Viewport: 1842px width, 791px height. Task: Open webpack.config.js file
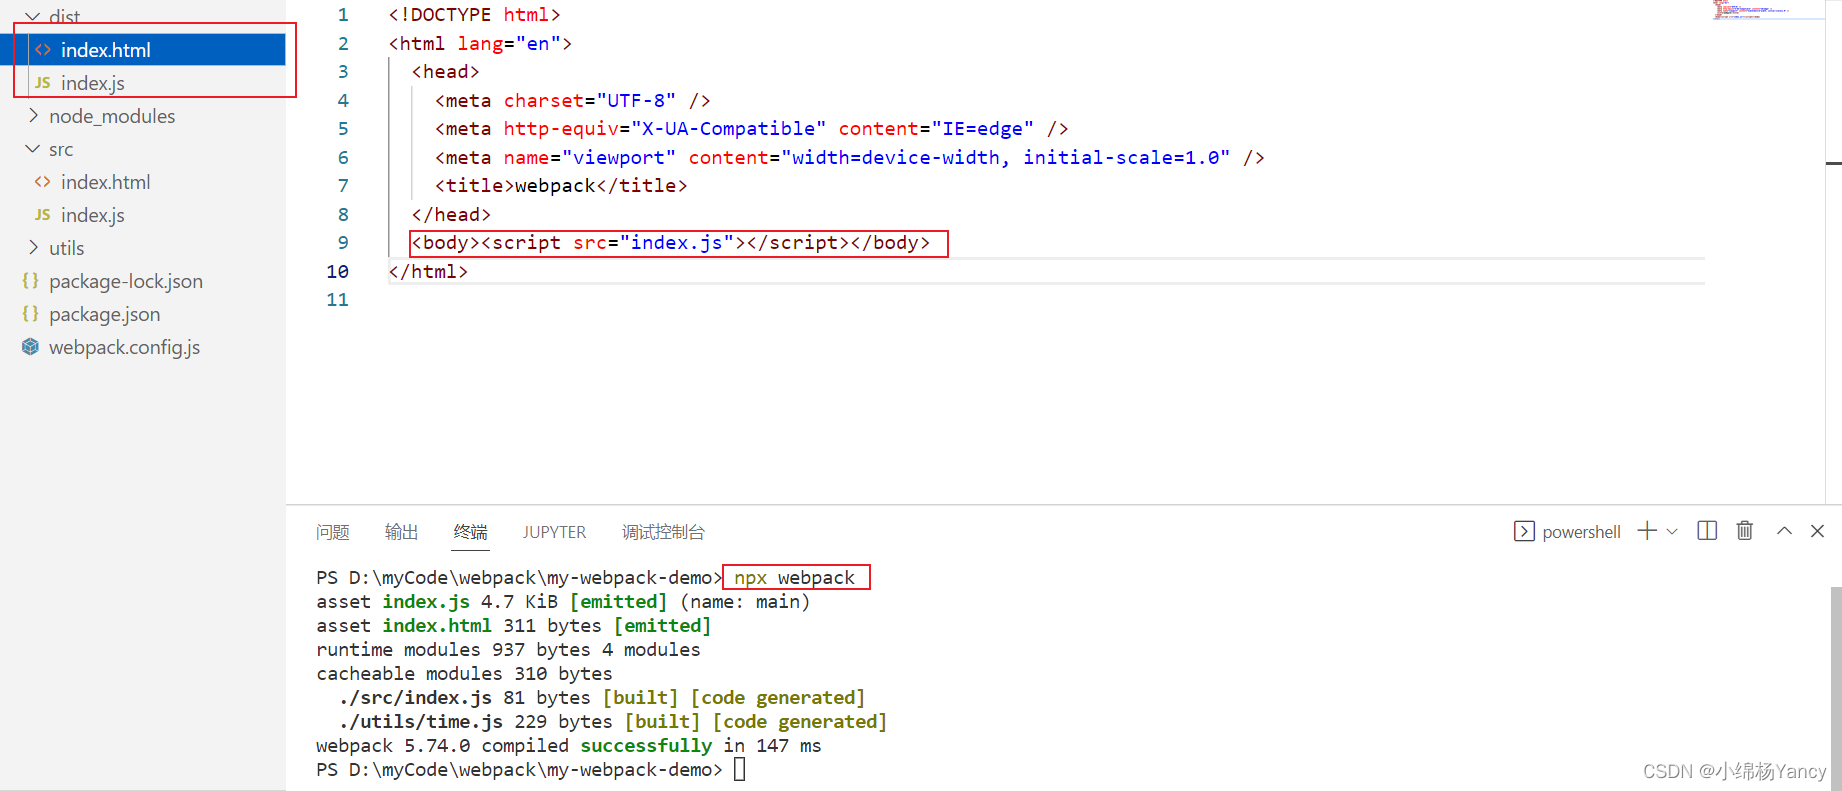[x=143, y=347]
